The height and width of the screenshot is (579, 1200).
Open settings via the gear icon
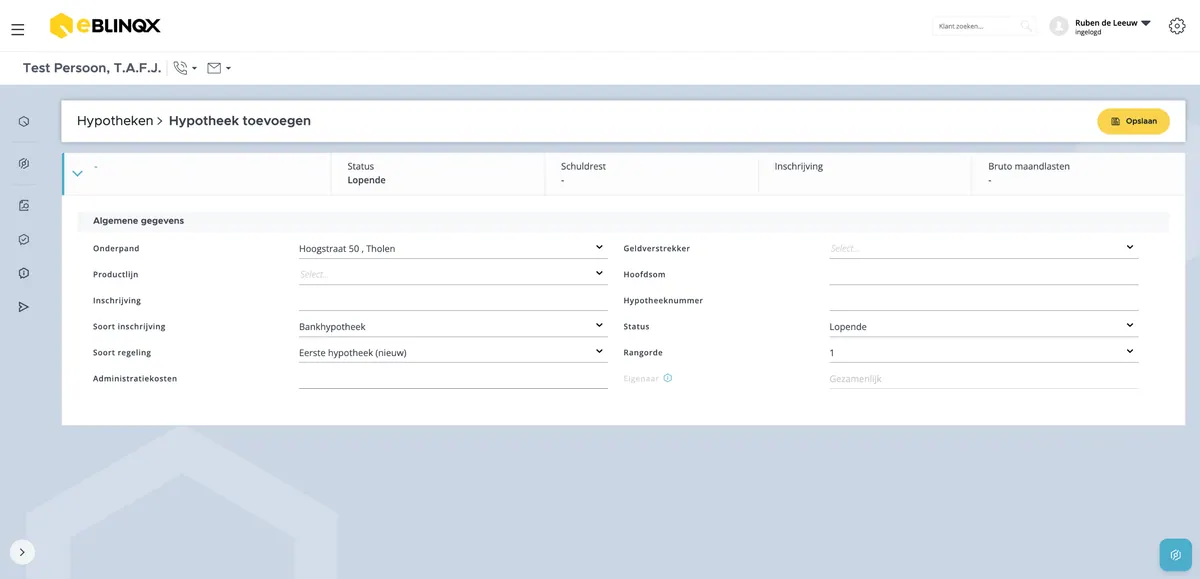point(1177,26)
